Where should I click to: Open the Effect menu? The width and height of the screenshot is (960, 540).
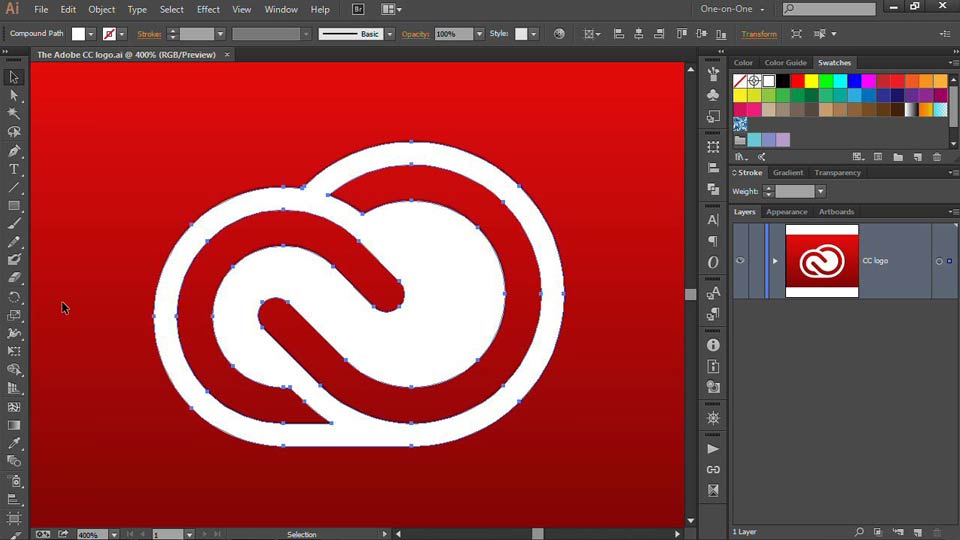pyautogui.click(x=208, y=9)
